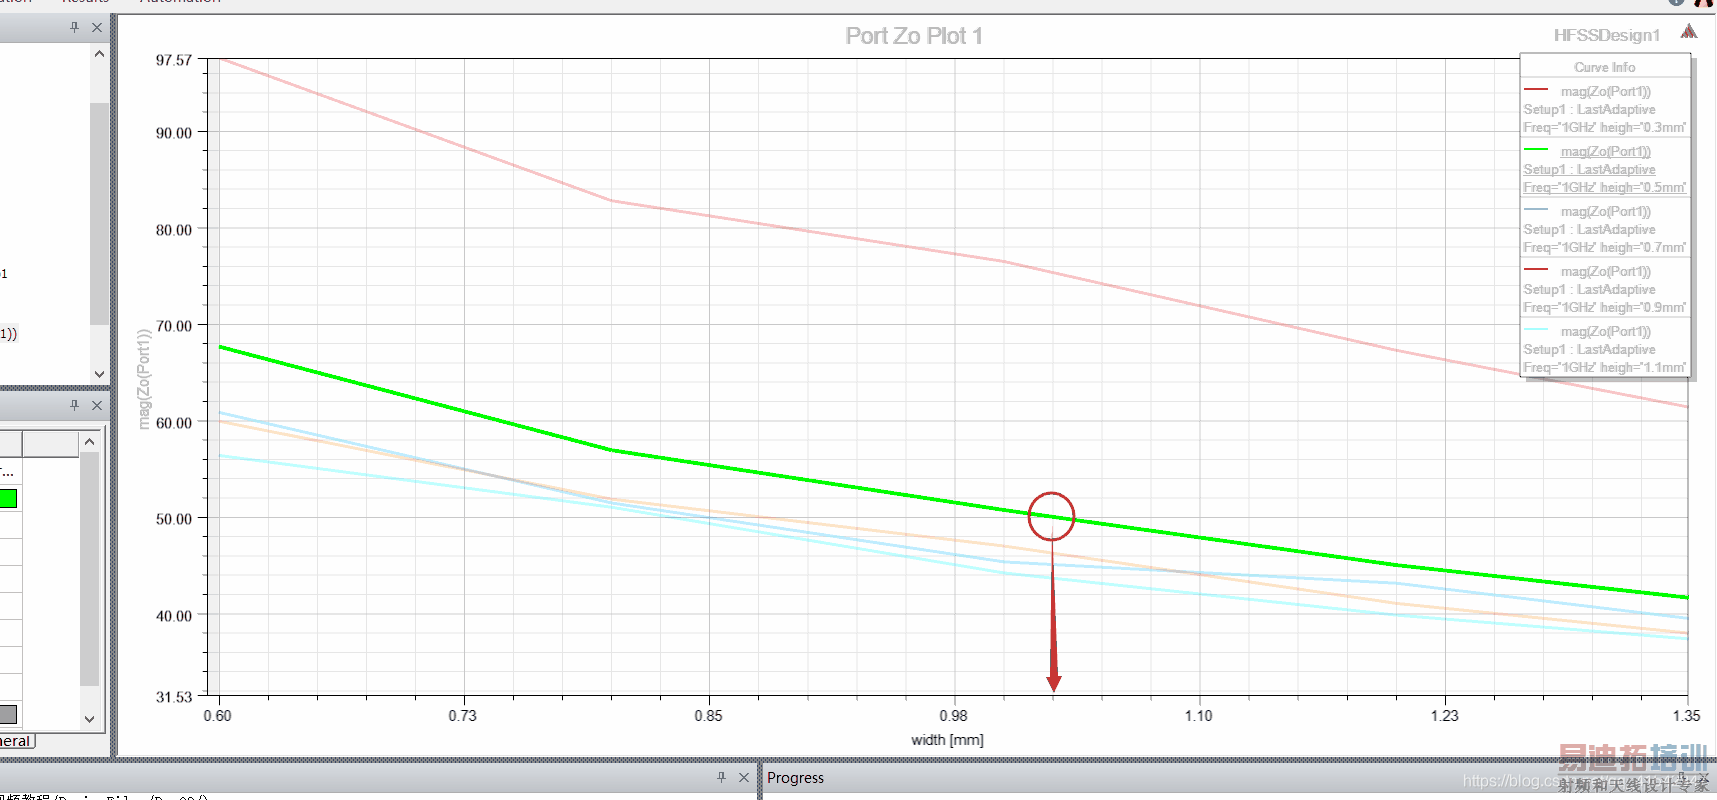The width and height of the screenshot is (1717, 800).
Task: Click the 1.35 x-axis tick label
Action: point(1686,716)
